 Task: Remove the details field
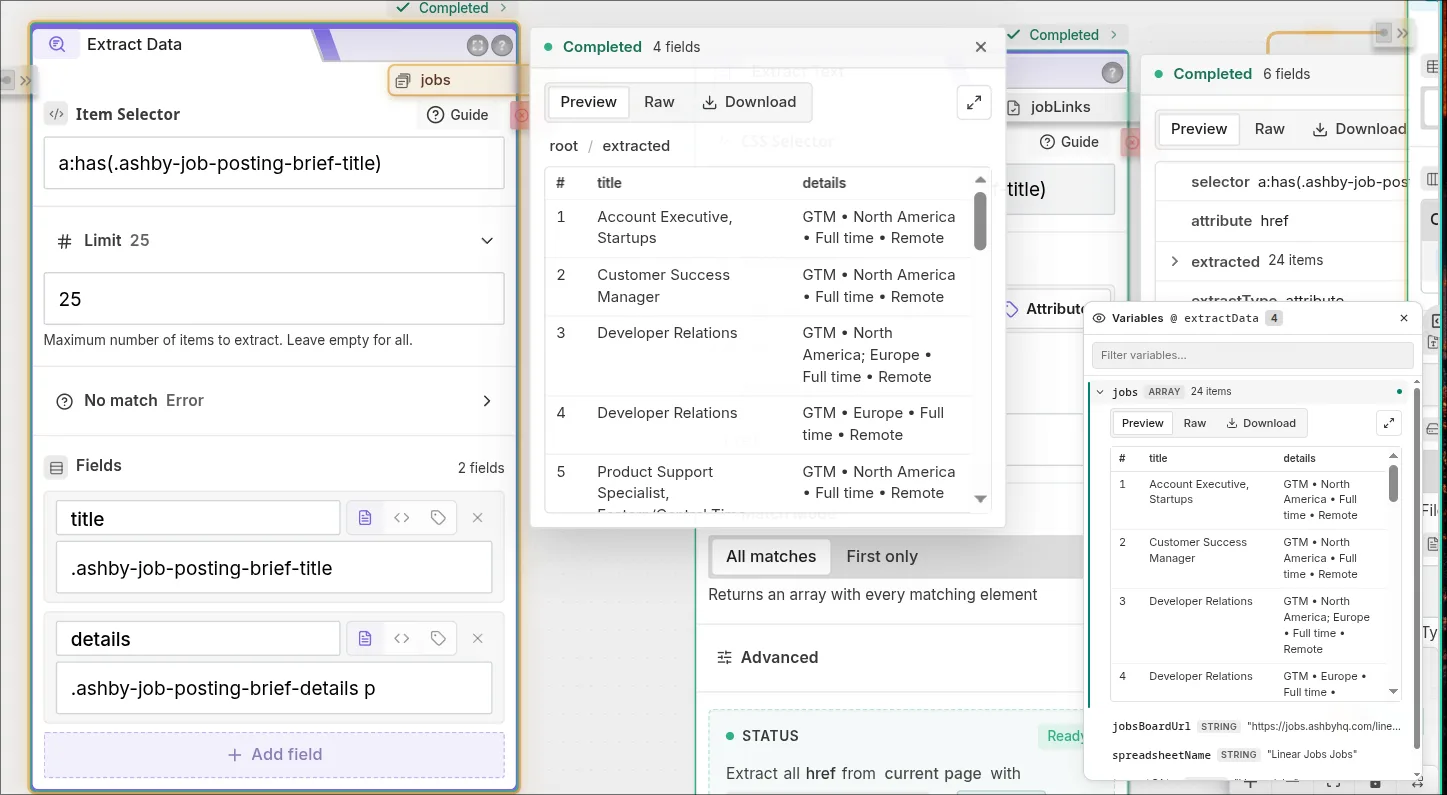[x=478, y=638]
